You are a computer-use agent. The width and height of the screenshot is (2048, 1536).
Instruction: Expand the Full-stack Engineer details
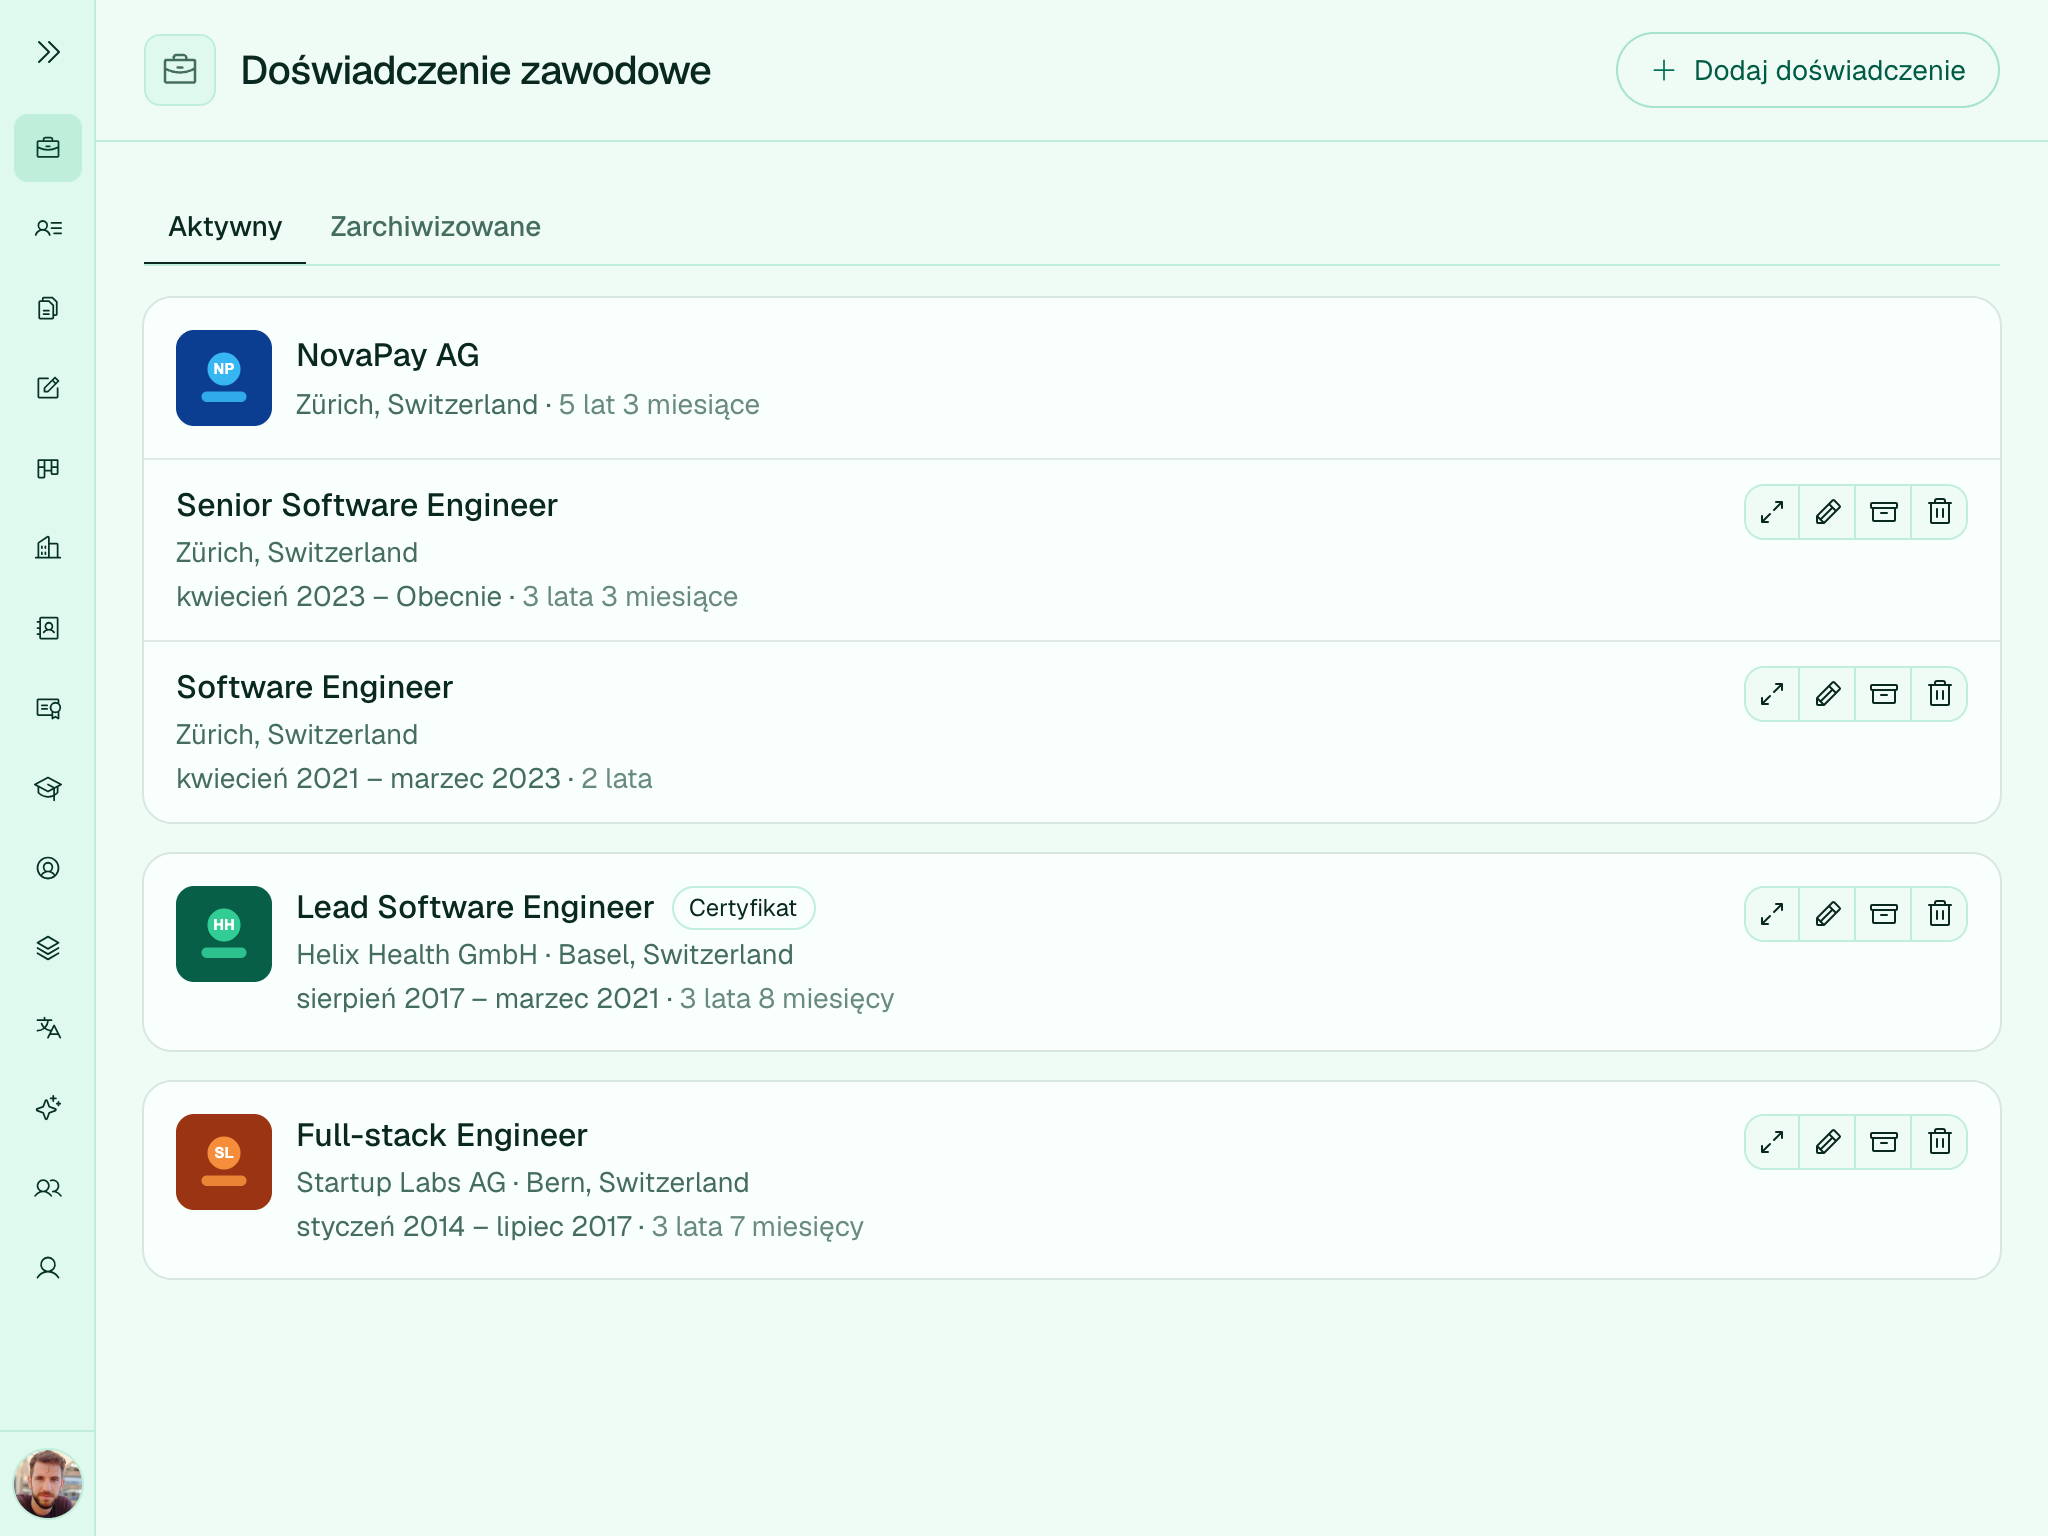(x=1772, y=1142)
